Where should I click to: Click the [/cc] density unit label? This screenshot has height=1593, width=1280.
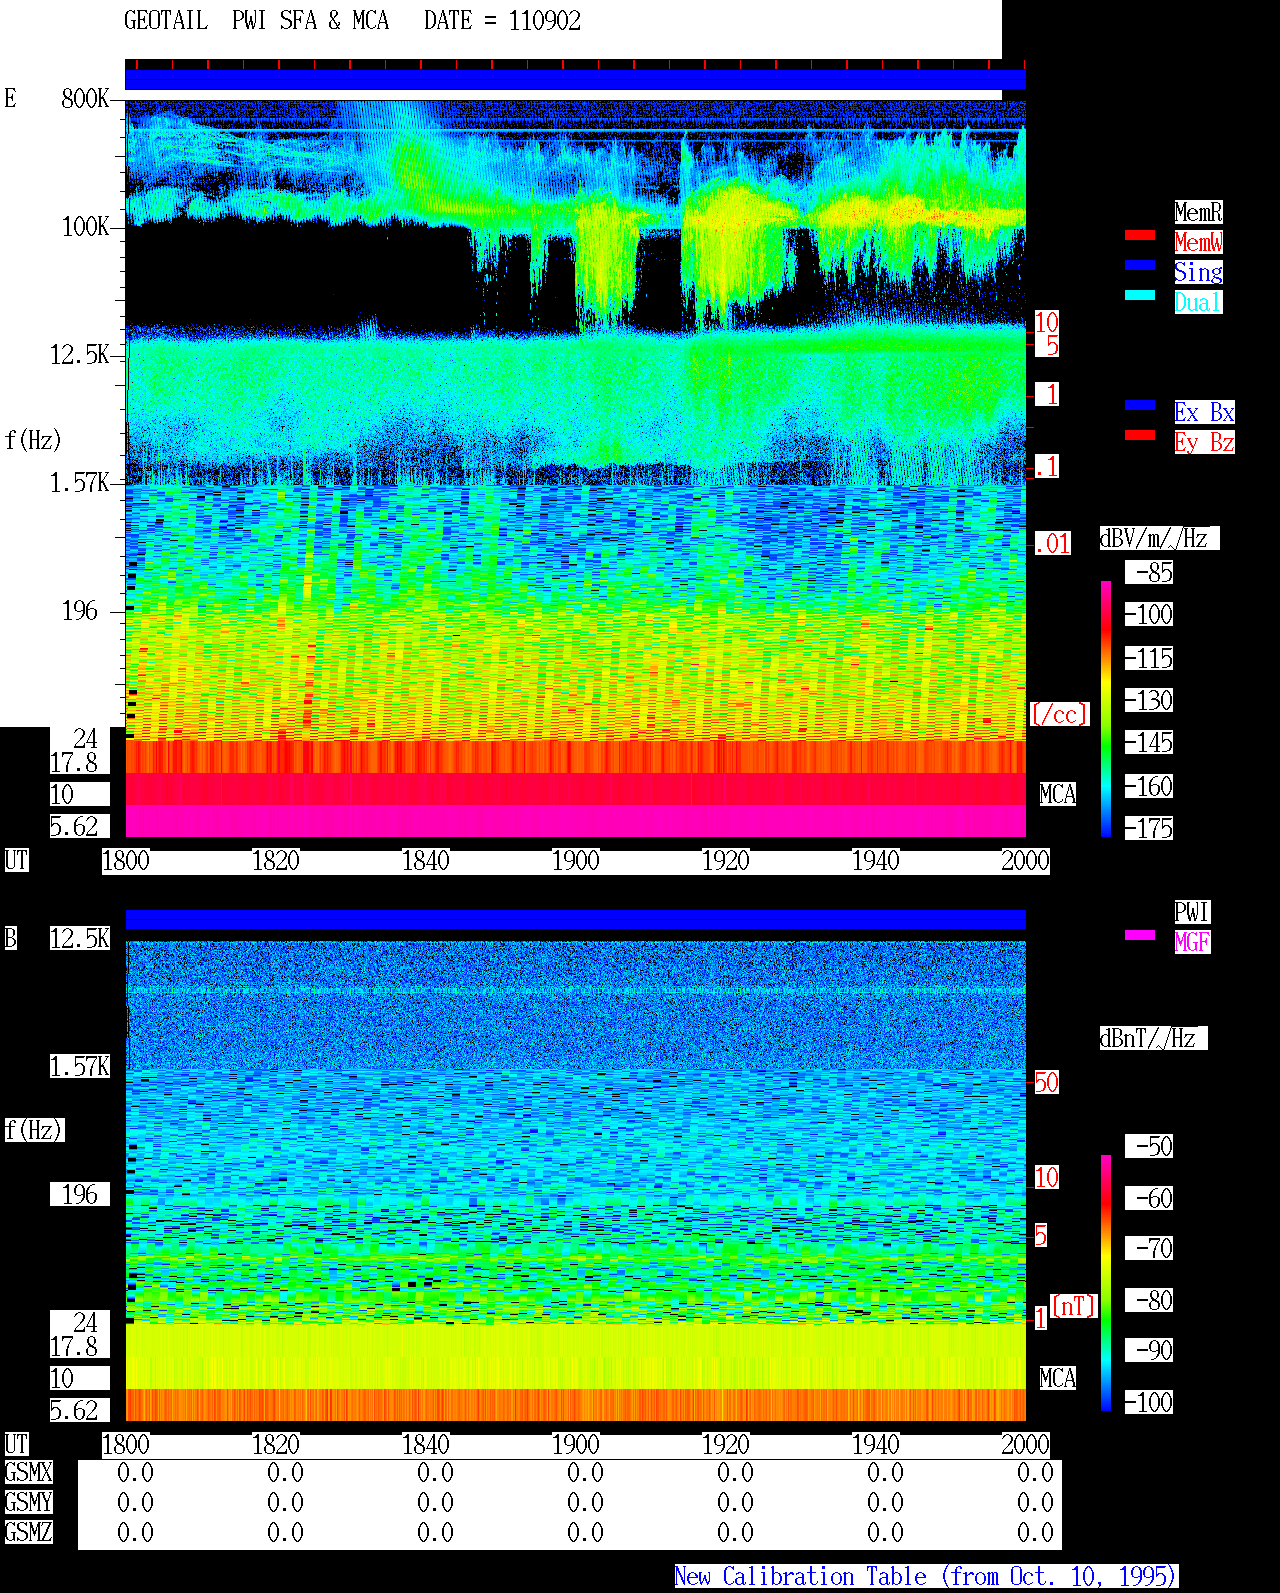coord(1059,714)
